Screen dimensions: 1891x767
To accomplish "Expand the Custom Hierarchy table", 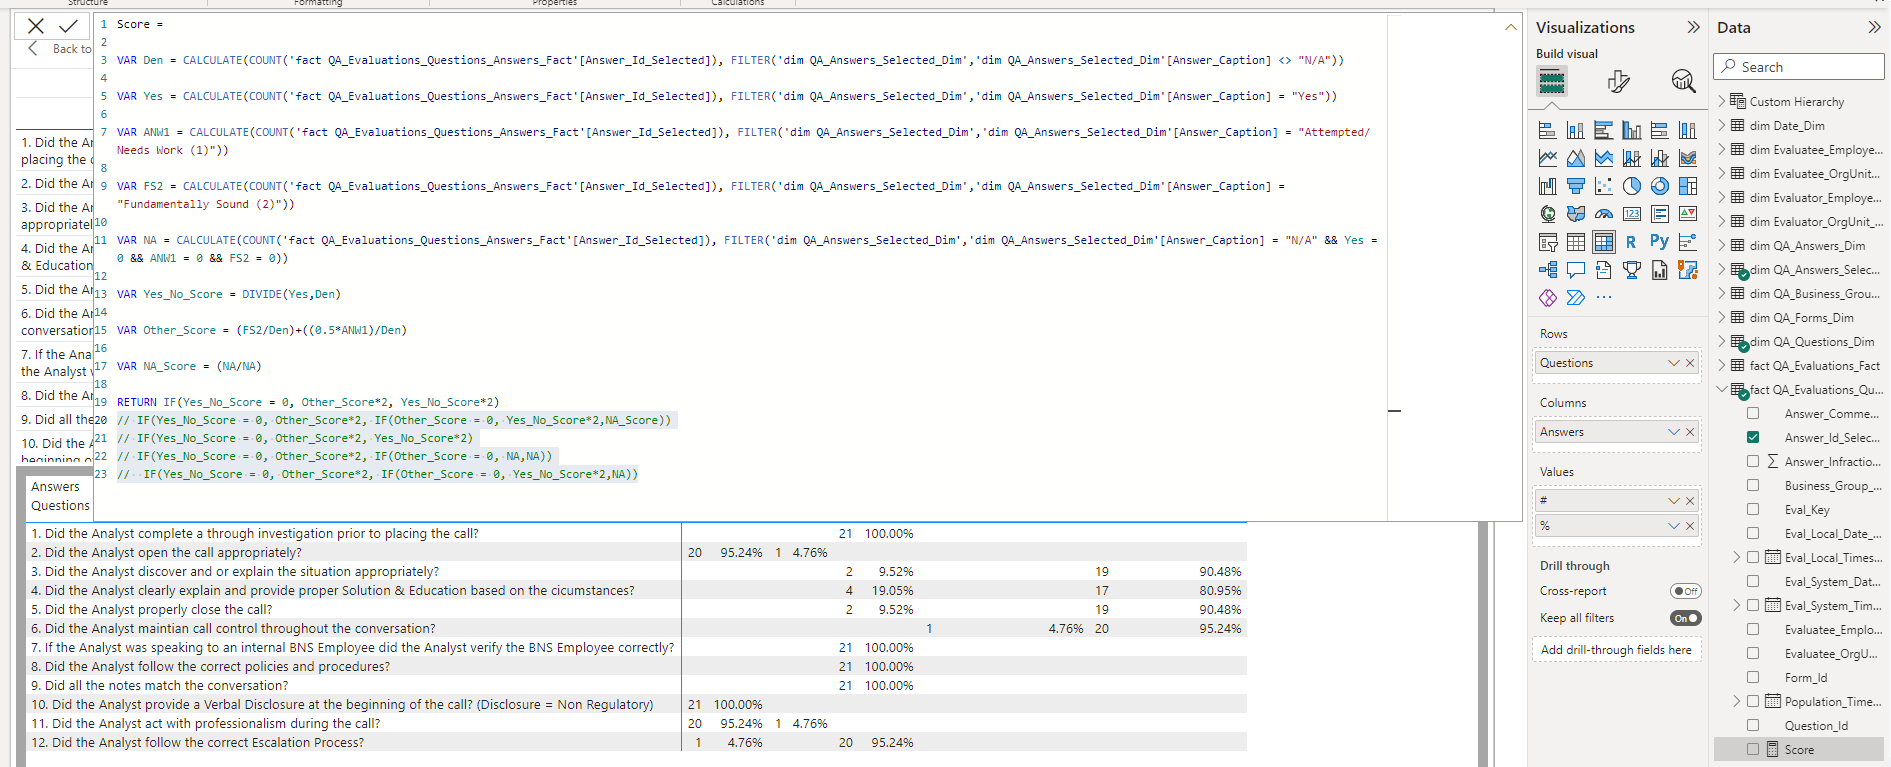I will [1722, 101].
